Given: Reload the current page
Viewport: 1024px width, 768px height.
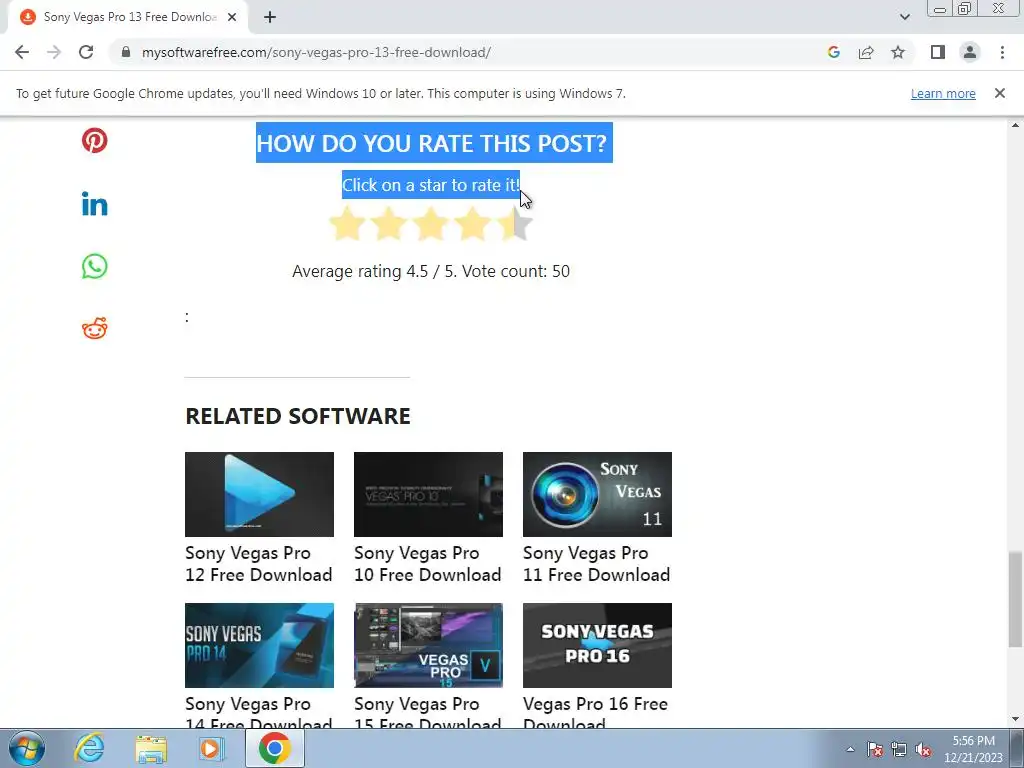Looking at the screenshot, I should 86,52.
